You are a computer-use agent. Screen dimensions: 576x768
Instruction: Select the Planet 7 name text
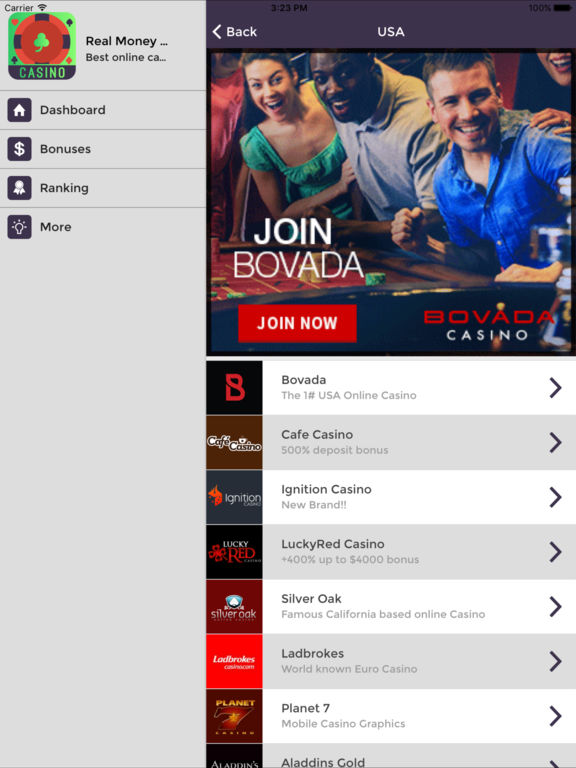coord(305,708)
